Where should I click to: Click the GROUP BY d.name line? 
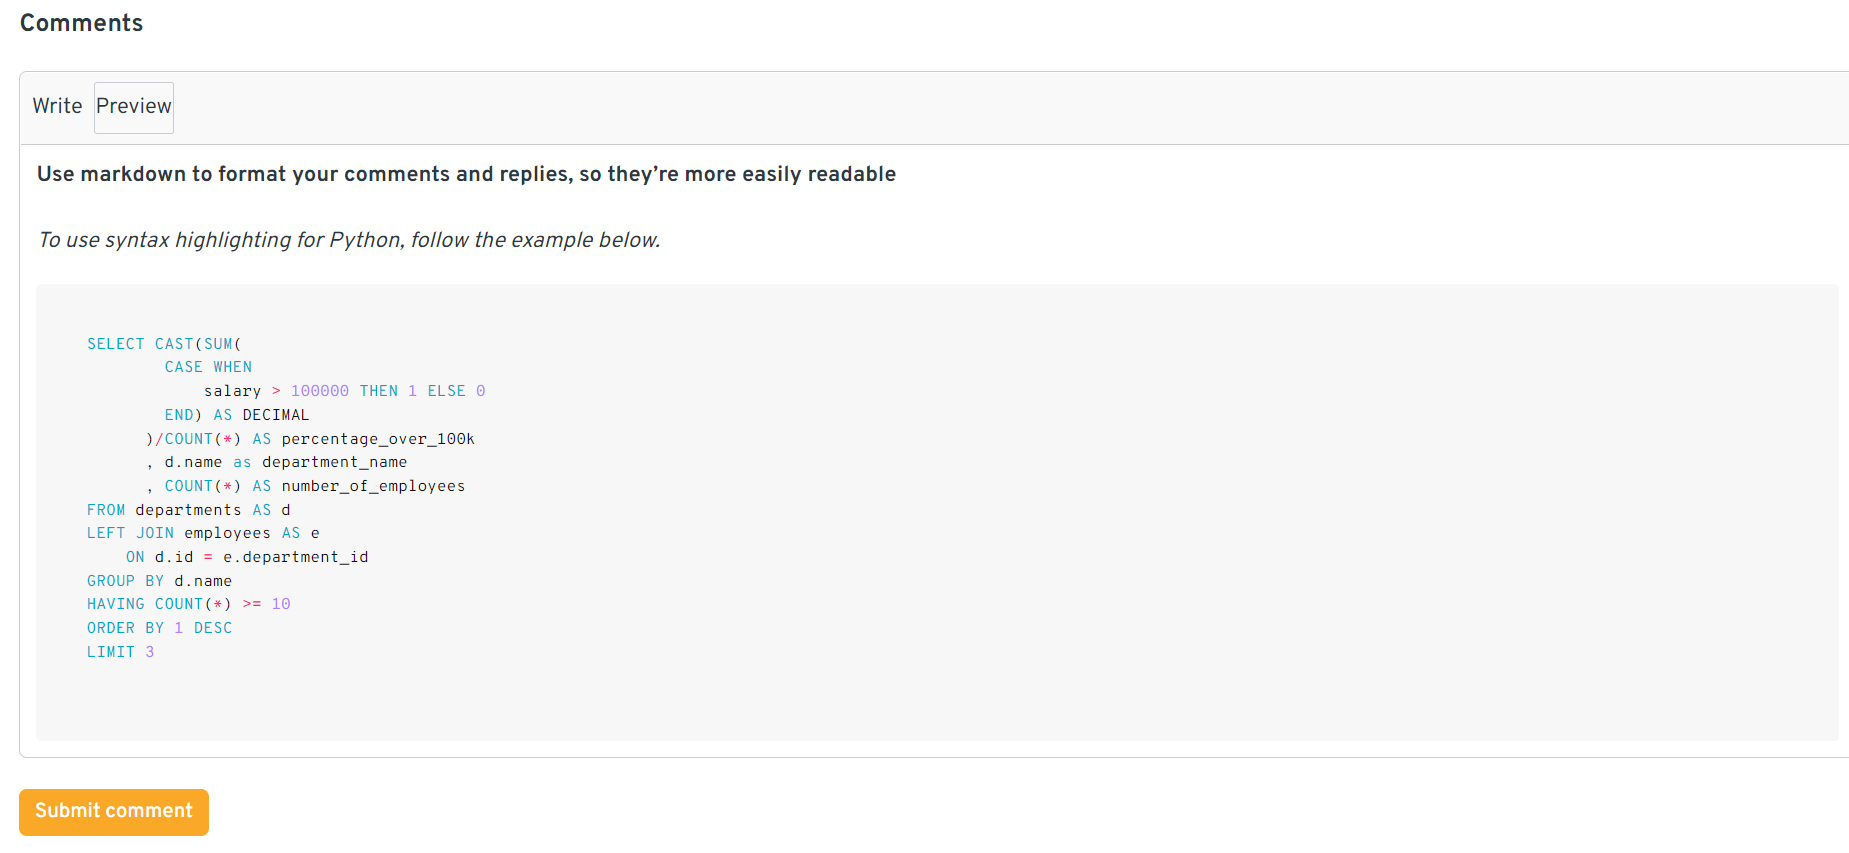(x=159, y=581)
